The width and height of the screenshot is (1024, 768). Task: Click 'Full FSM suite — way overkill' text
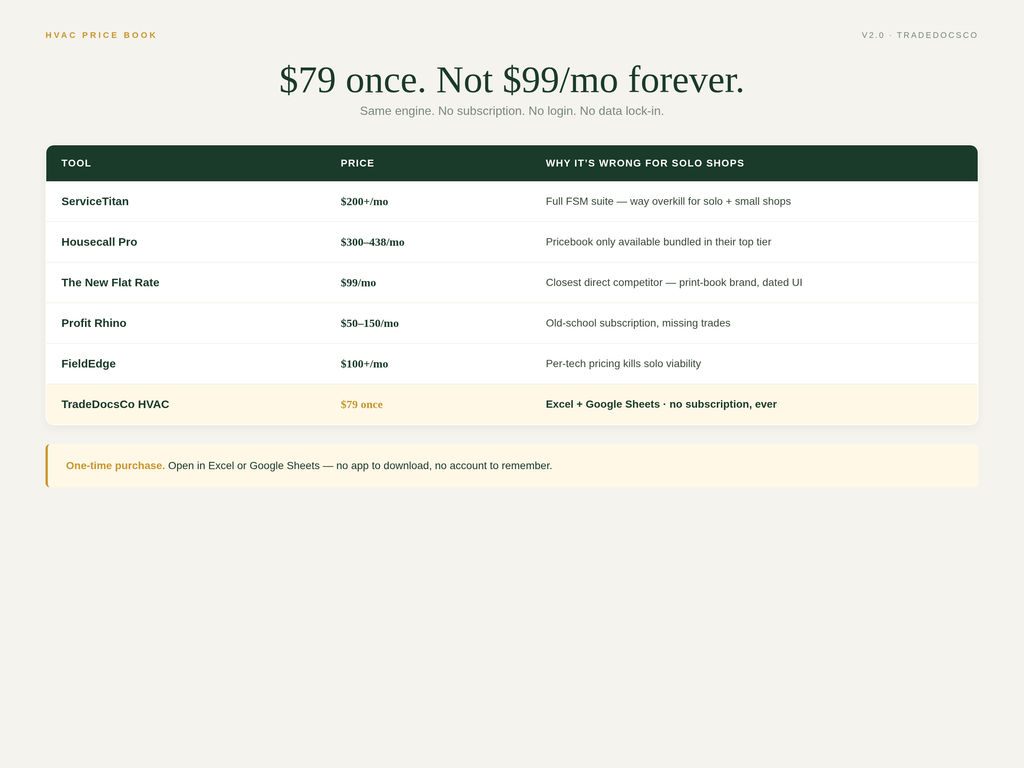(x=668, y=201)
